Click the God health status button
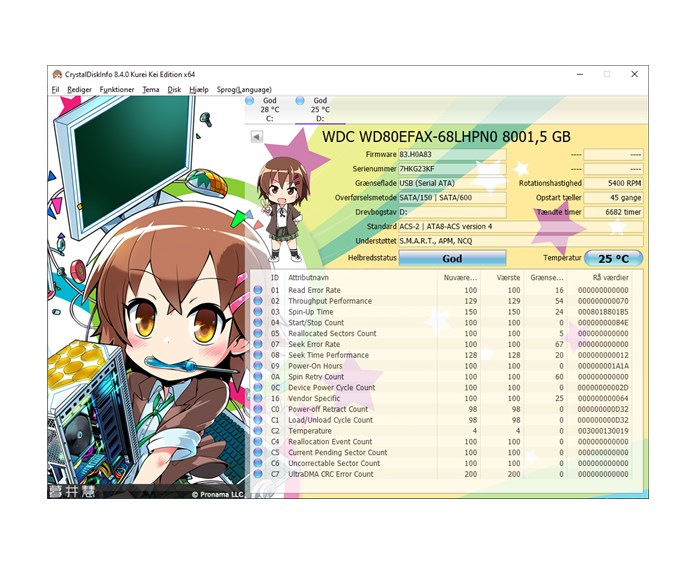This screenshot has height=564, width=696. tap(452, 258)
